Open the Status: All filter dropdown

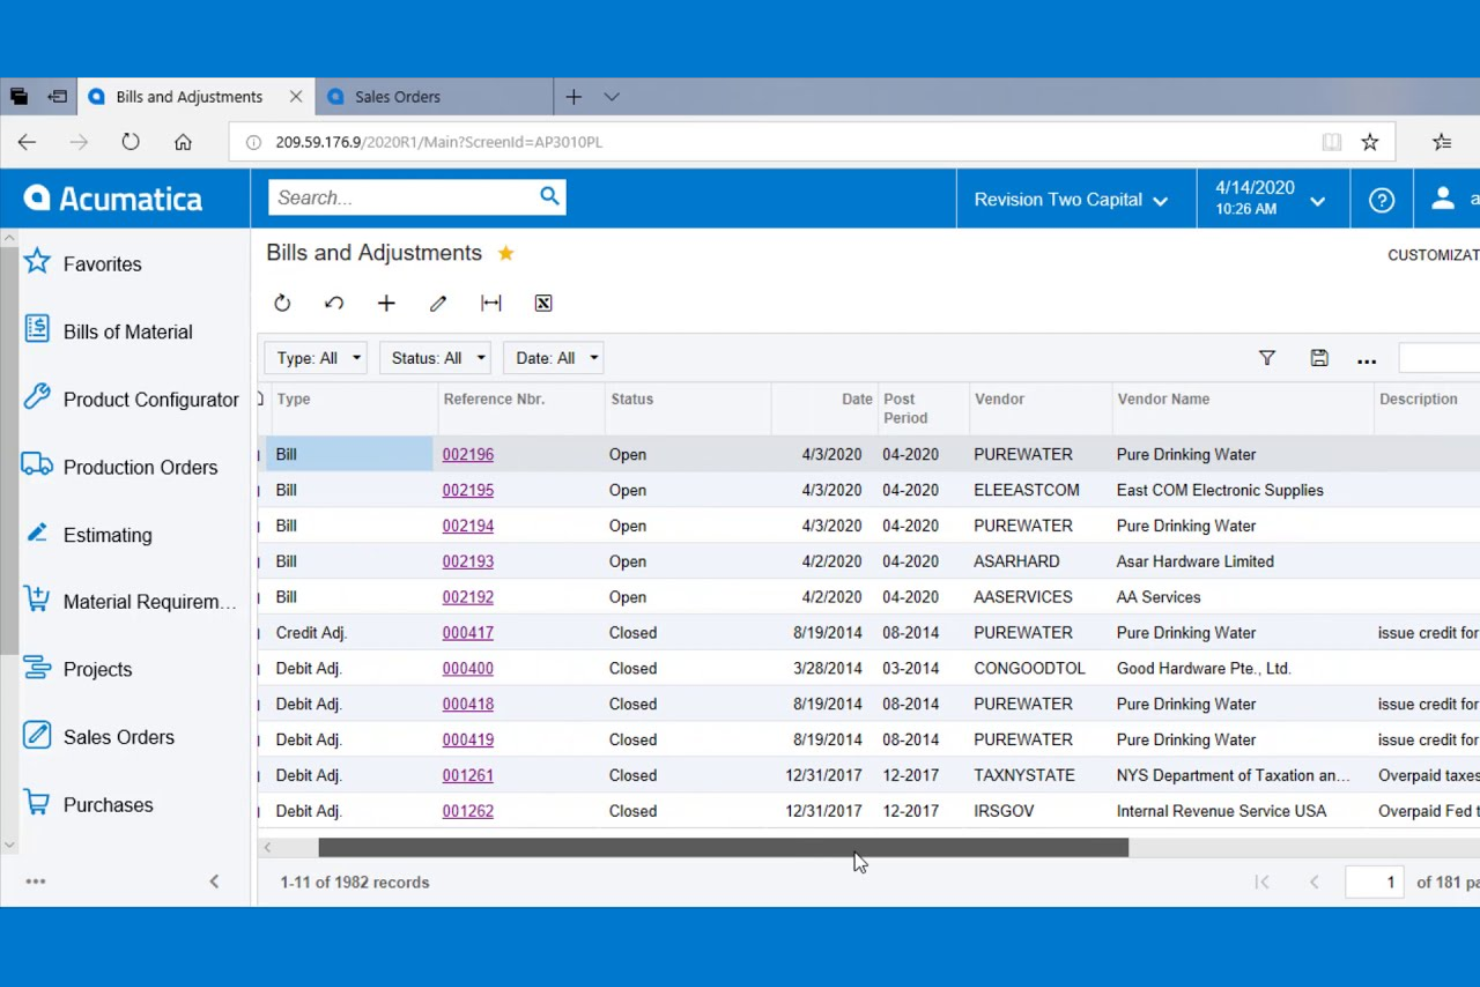click(436, 358)
